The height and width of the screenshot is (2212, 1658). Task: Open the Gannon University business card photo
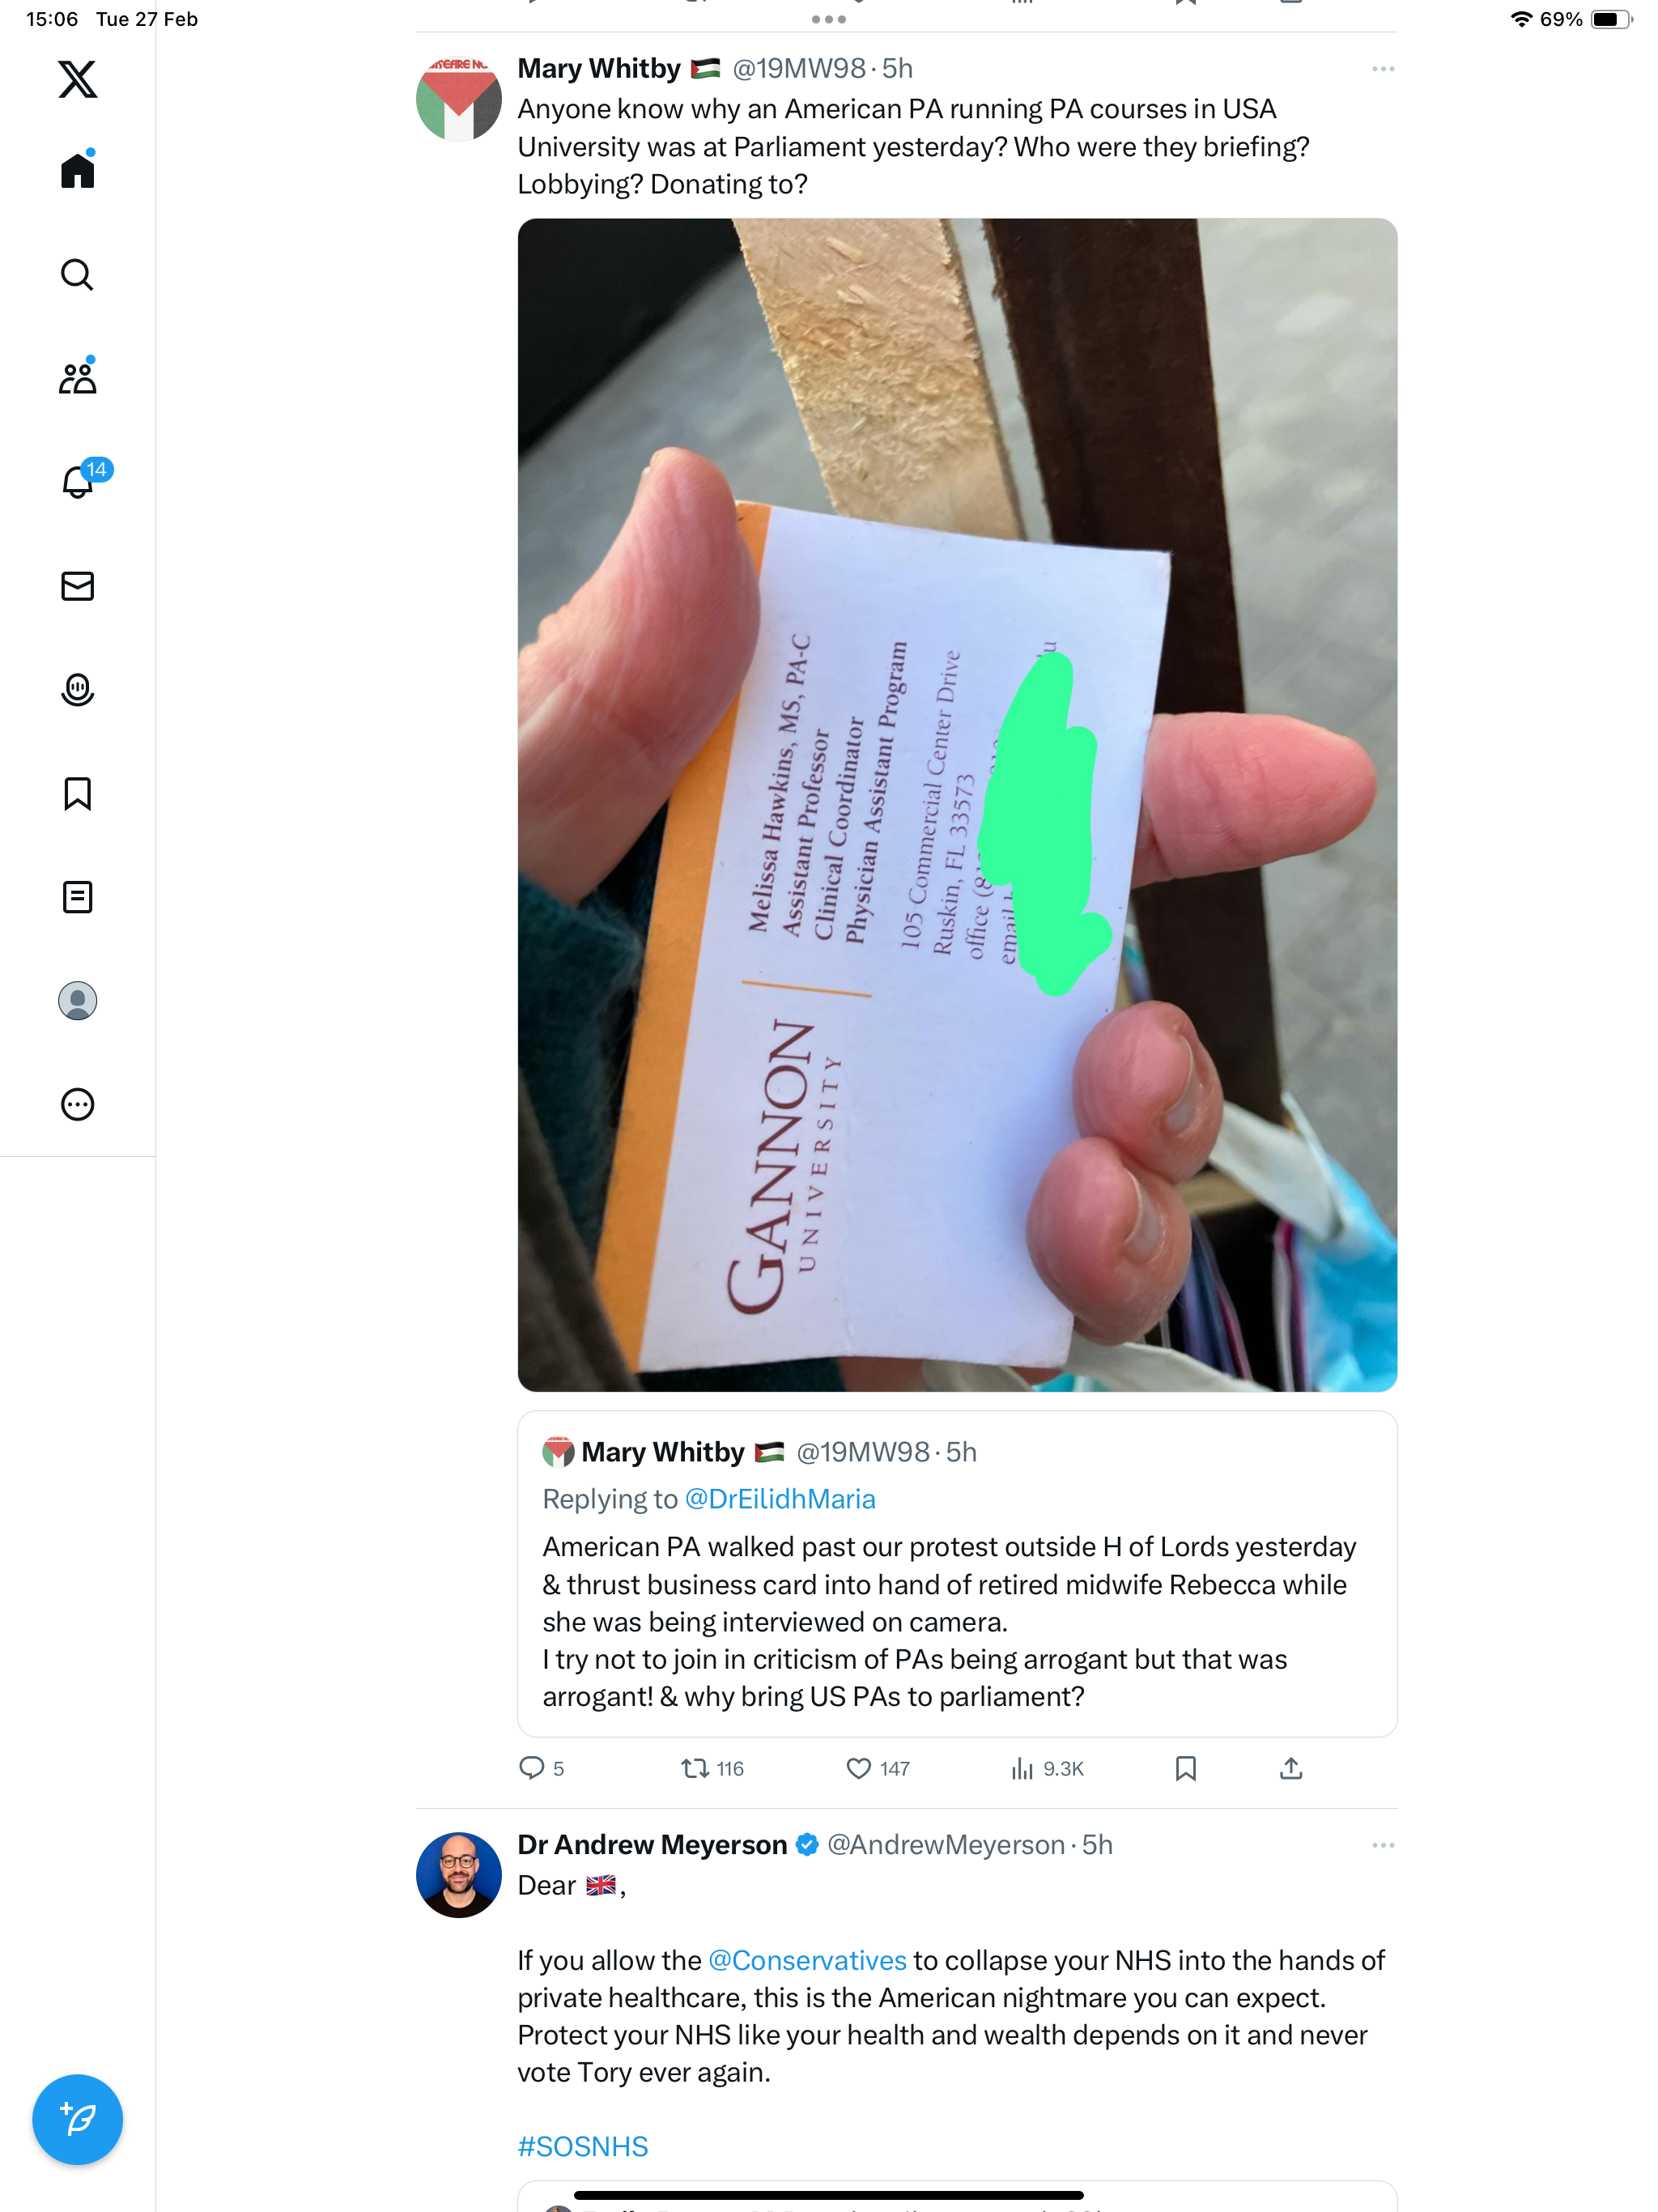pos(957,804)
